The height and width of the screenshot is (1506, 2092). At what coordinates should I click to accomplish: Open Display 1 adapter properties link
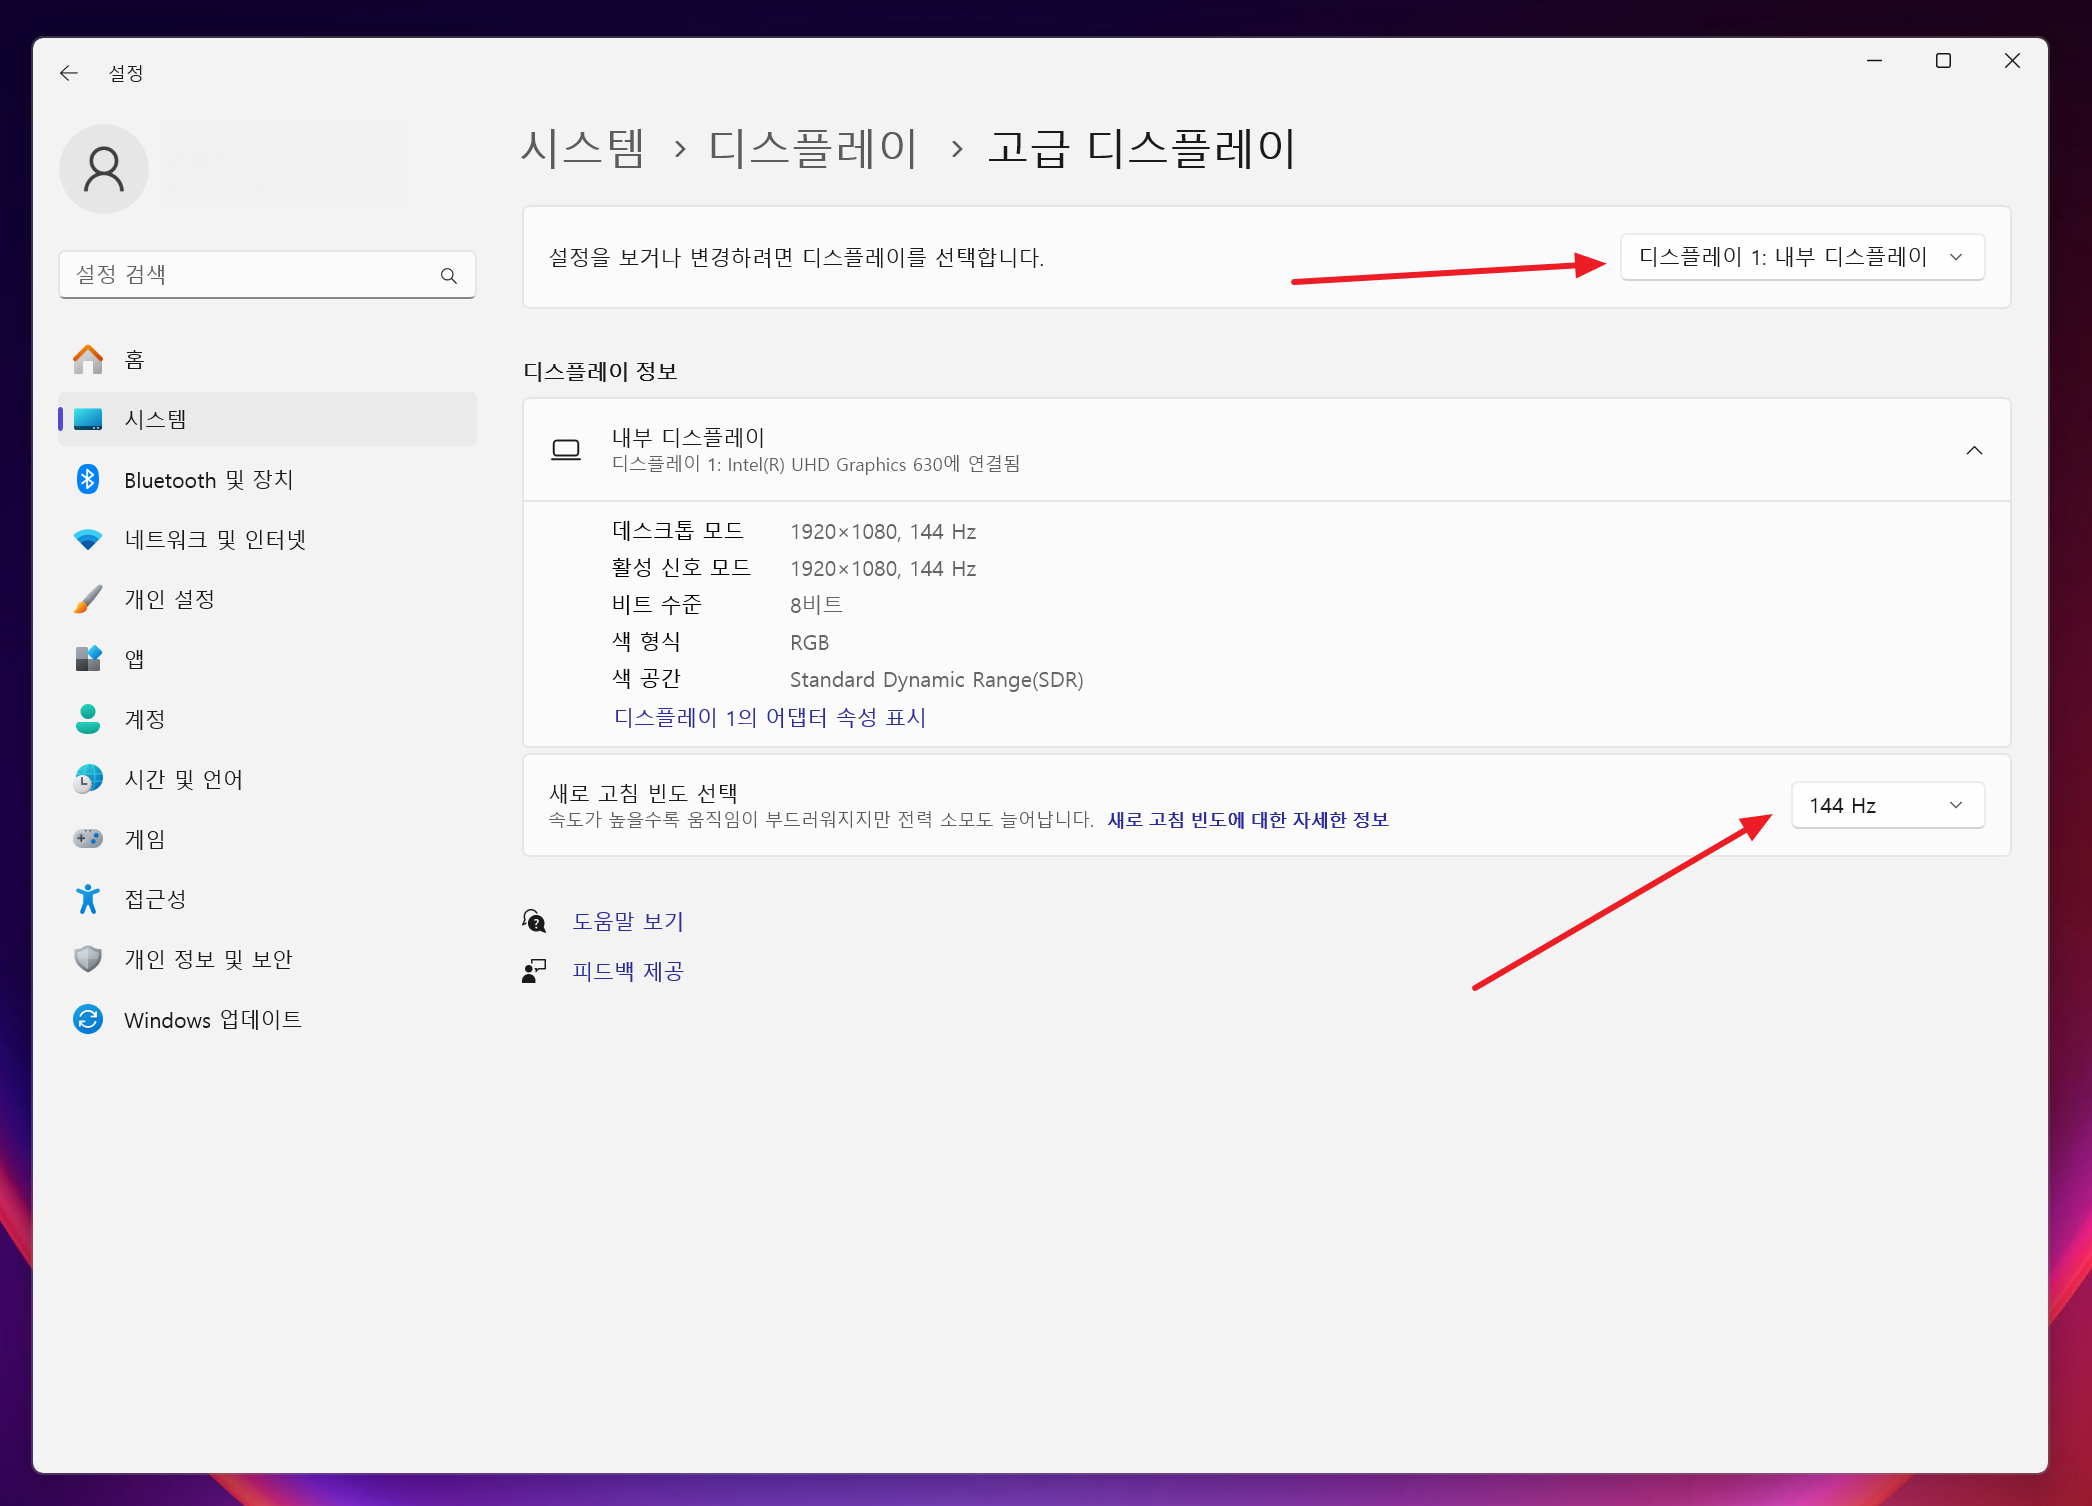click(x=769, y=717)
